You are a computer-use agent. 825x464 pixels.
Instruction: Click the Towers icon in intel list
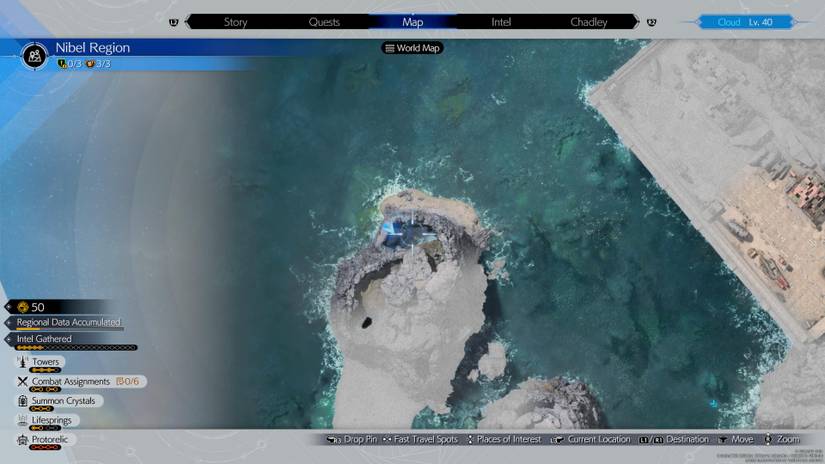click(22, 362)
